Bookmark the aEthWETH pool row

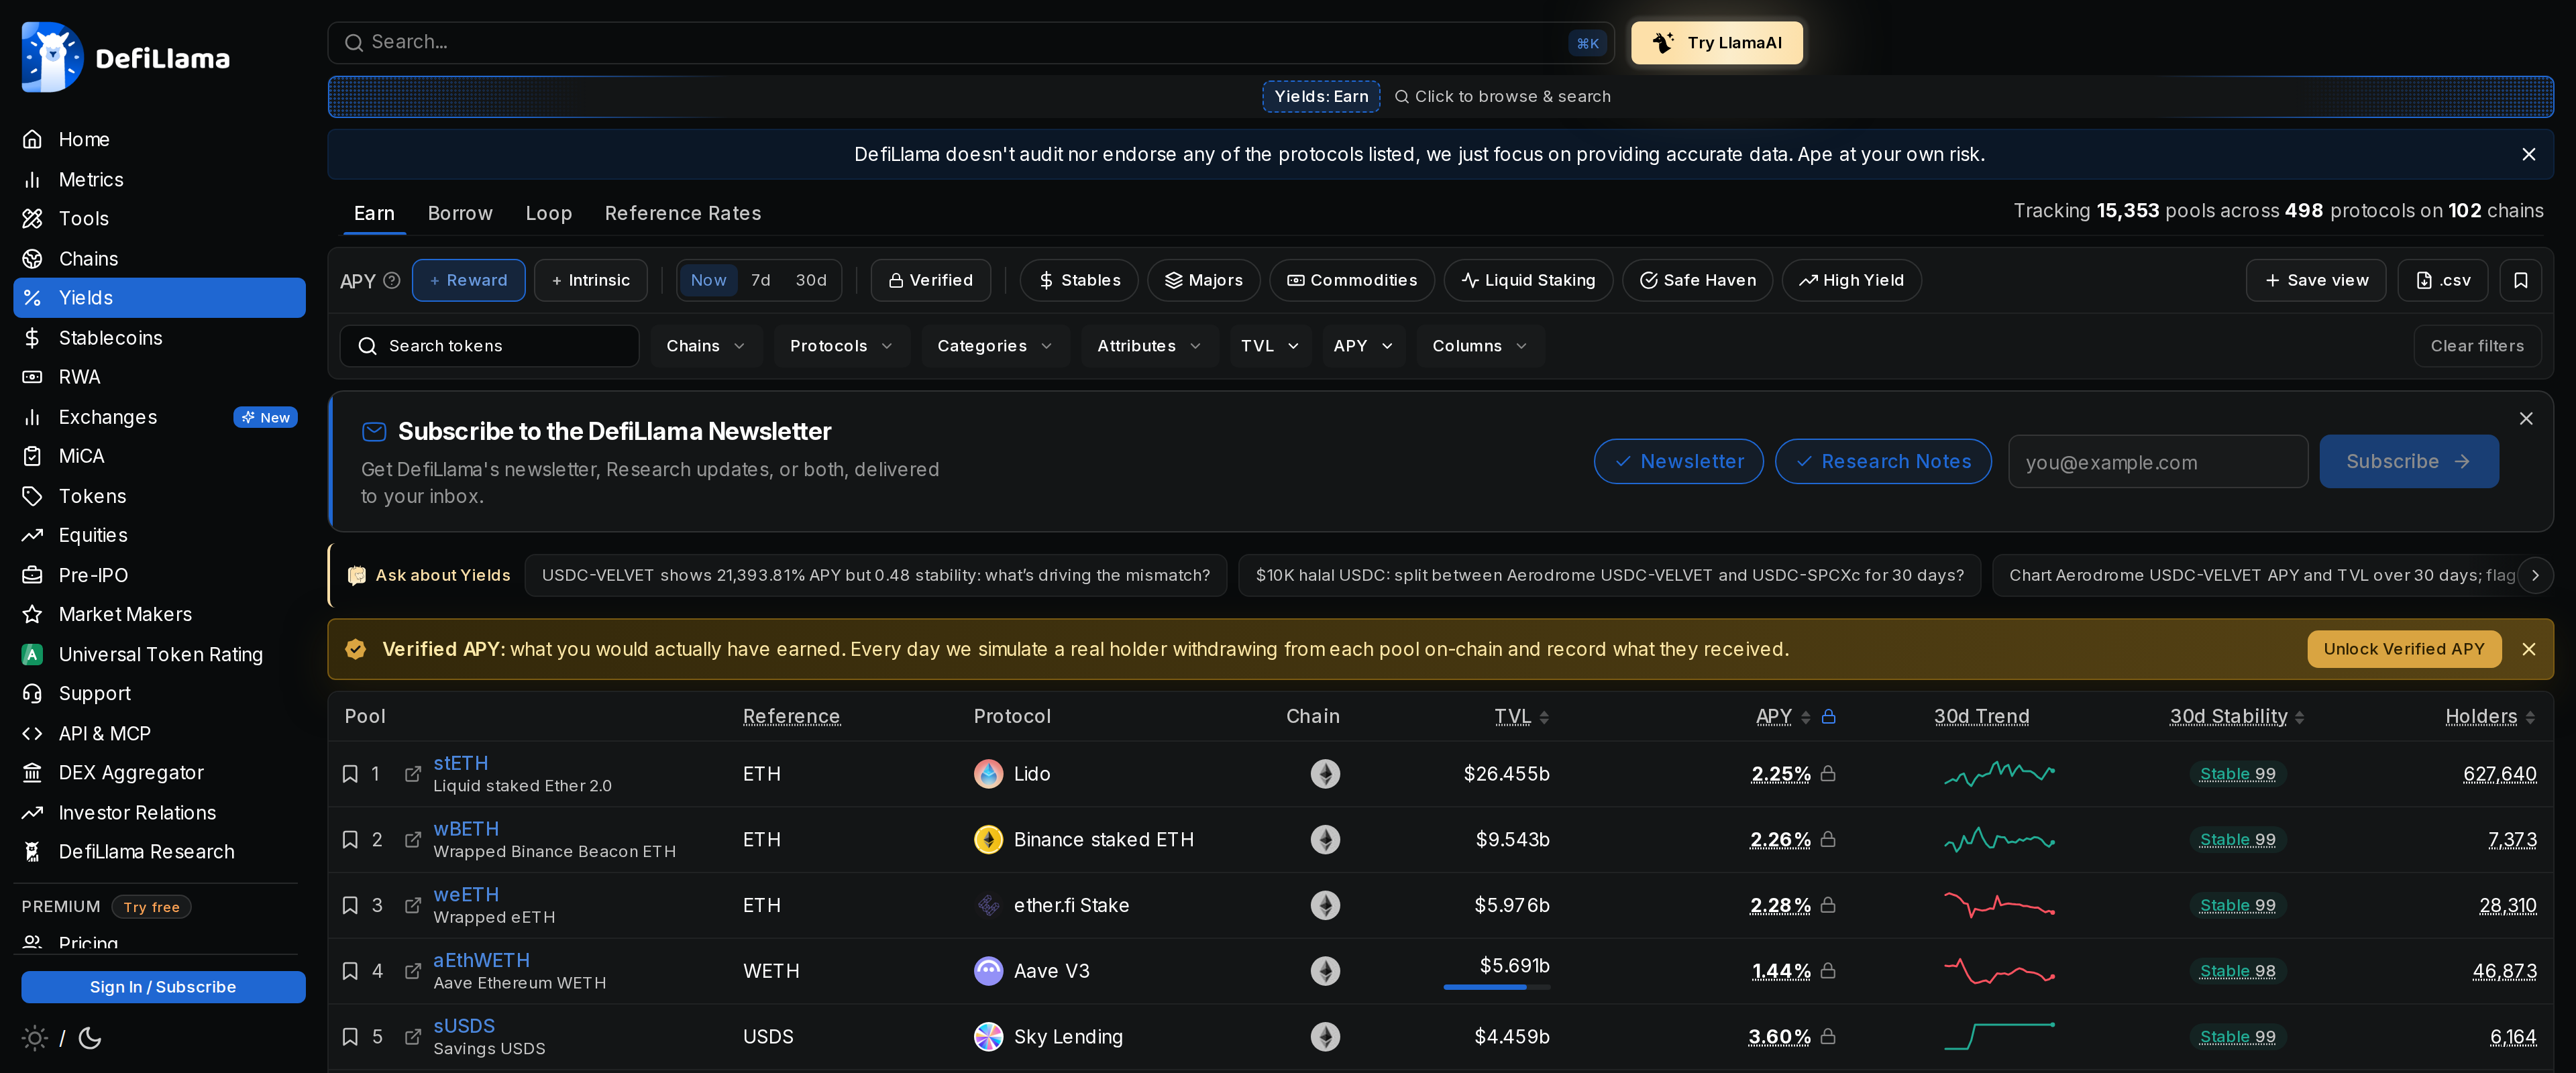[350, 971]
